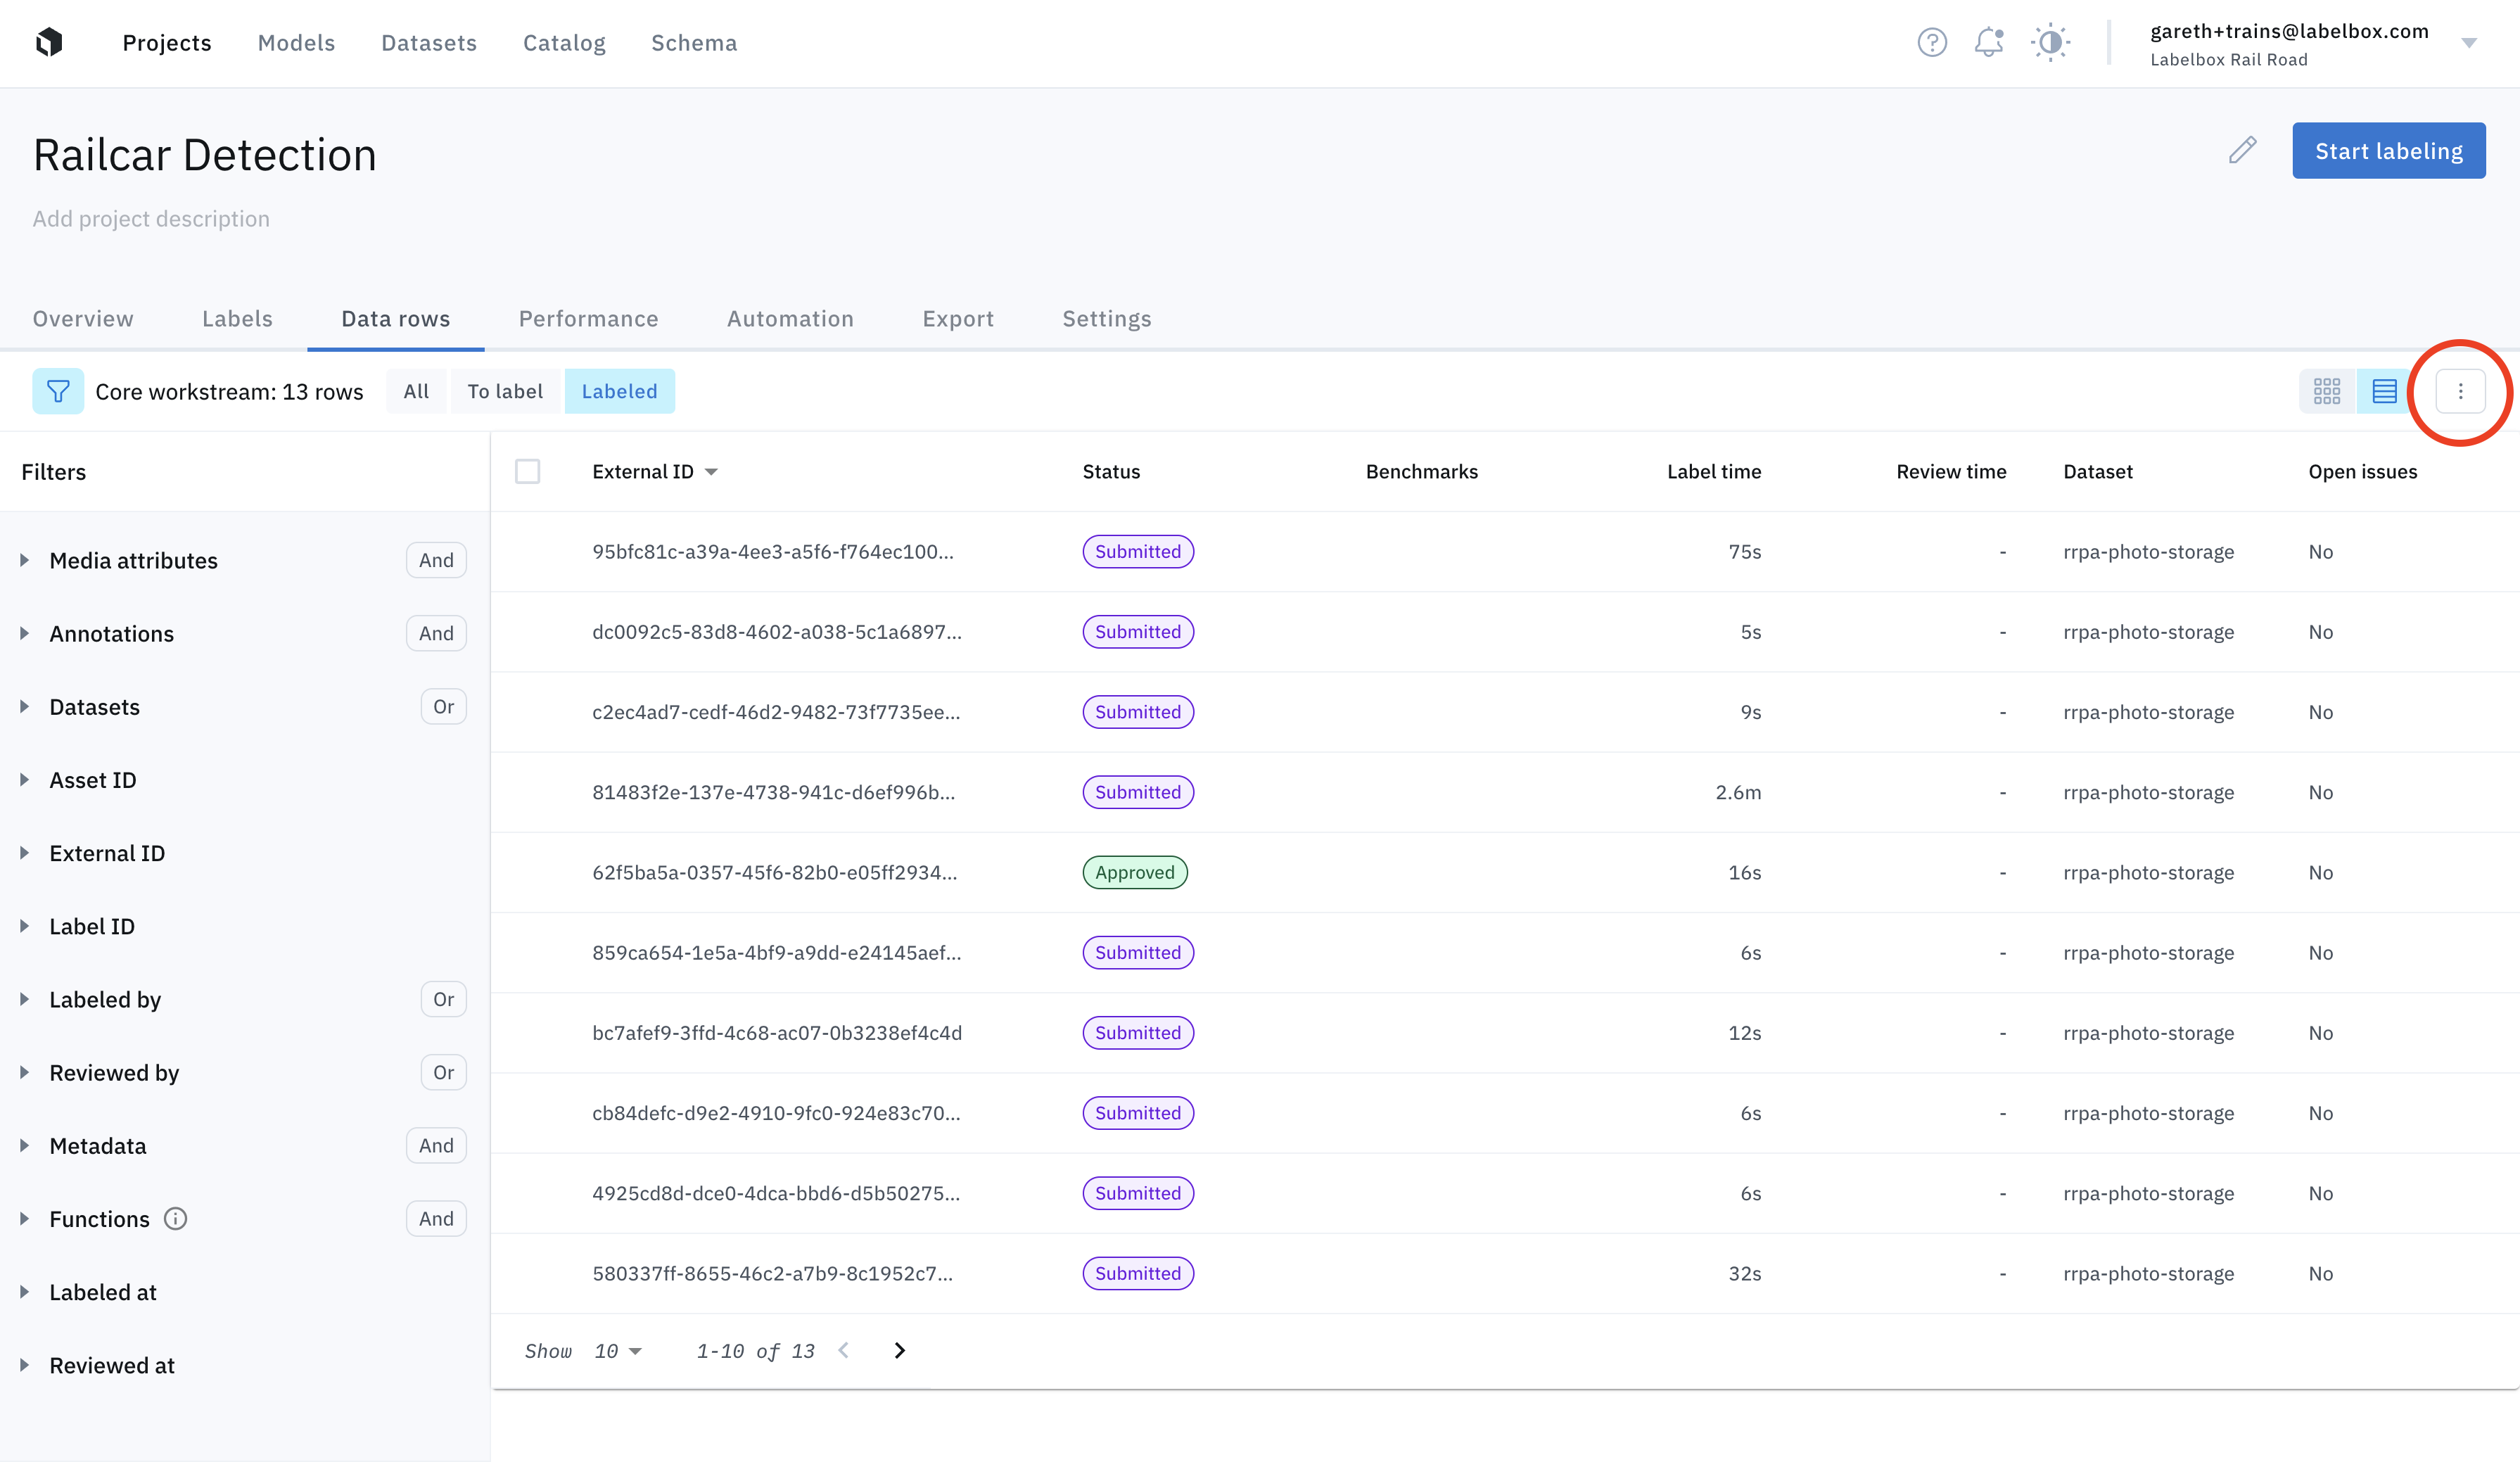Click the filter funnel icon
This screenshot has width=2520, height=1462.
(x=58, y=391)
